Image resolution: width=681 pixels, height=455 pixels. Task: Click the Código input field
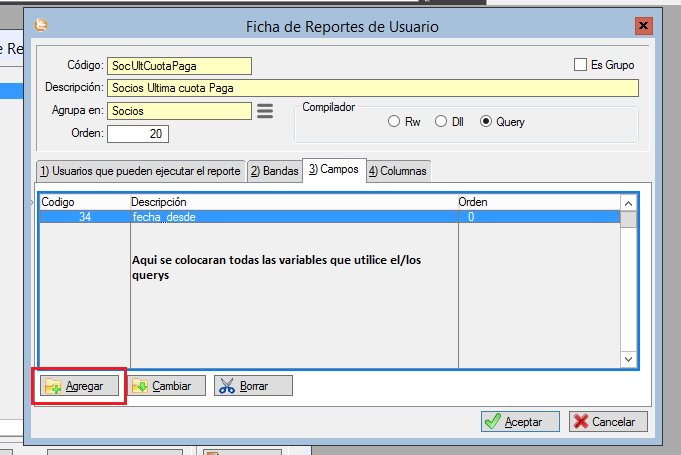pyautogui.click(x=180, y=66)
